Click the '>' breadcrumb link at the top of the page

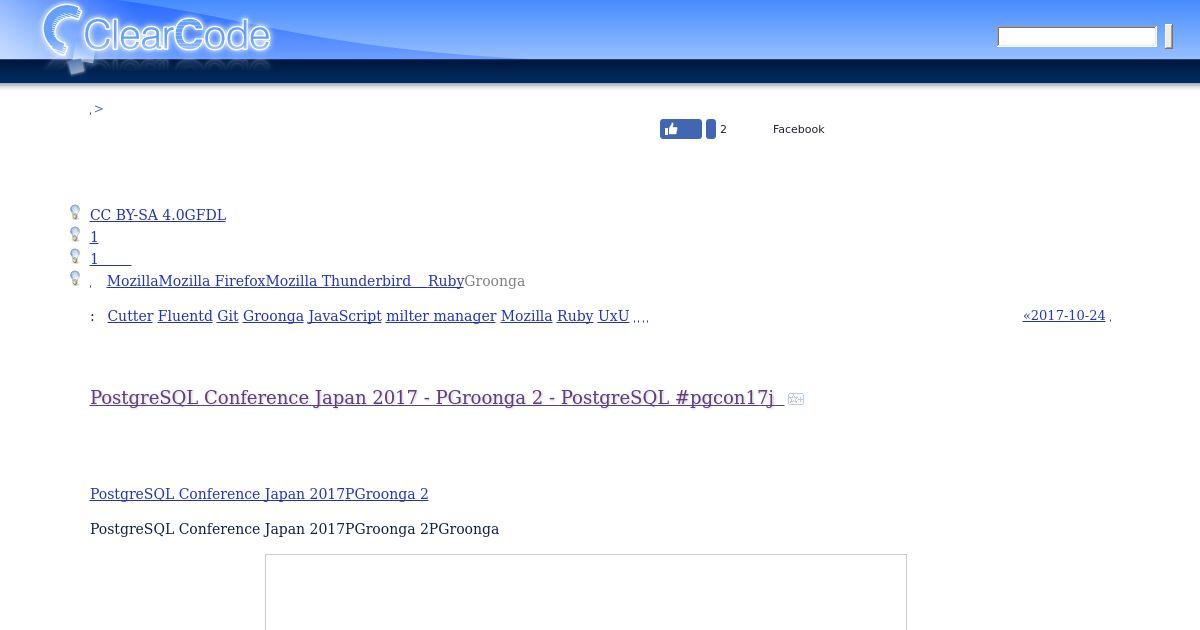[x=98, y=109]
